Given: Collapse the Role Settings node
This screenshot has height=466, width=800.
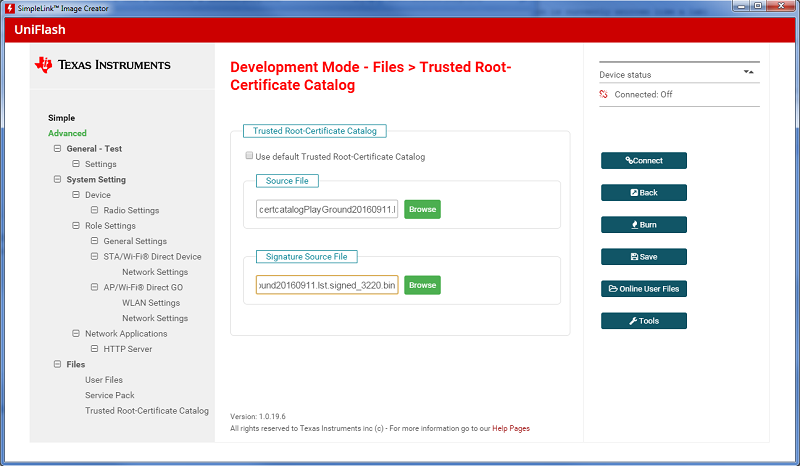Looking at the screenshot, I should point(75,226).
